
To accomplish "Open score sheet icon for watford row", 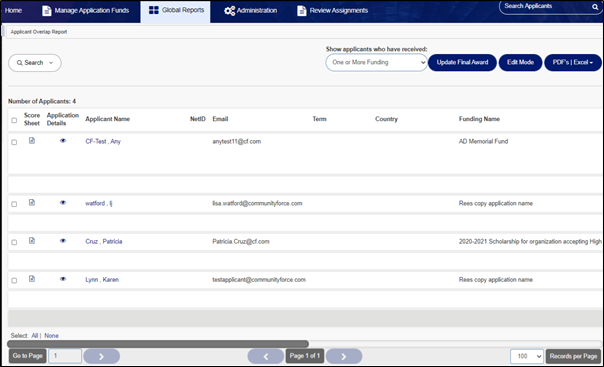I will [x=32, y=203].
